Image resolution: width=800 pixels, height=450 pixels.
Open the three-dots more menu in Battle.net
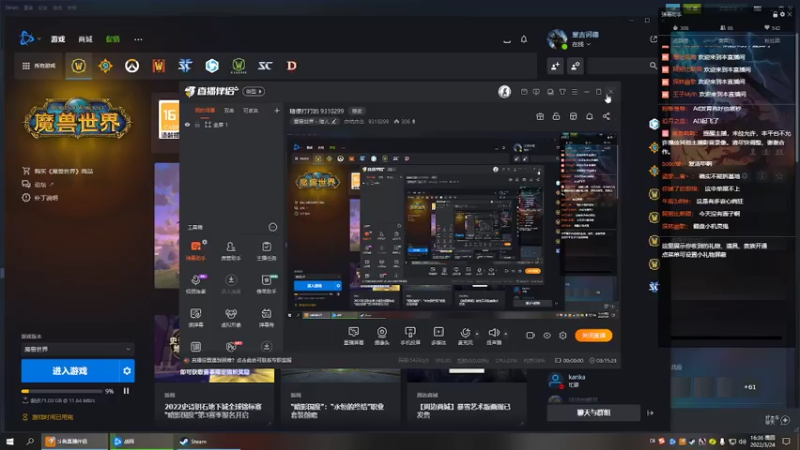pyautogui.click(x=138, y=39)
